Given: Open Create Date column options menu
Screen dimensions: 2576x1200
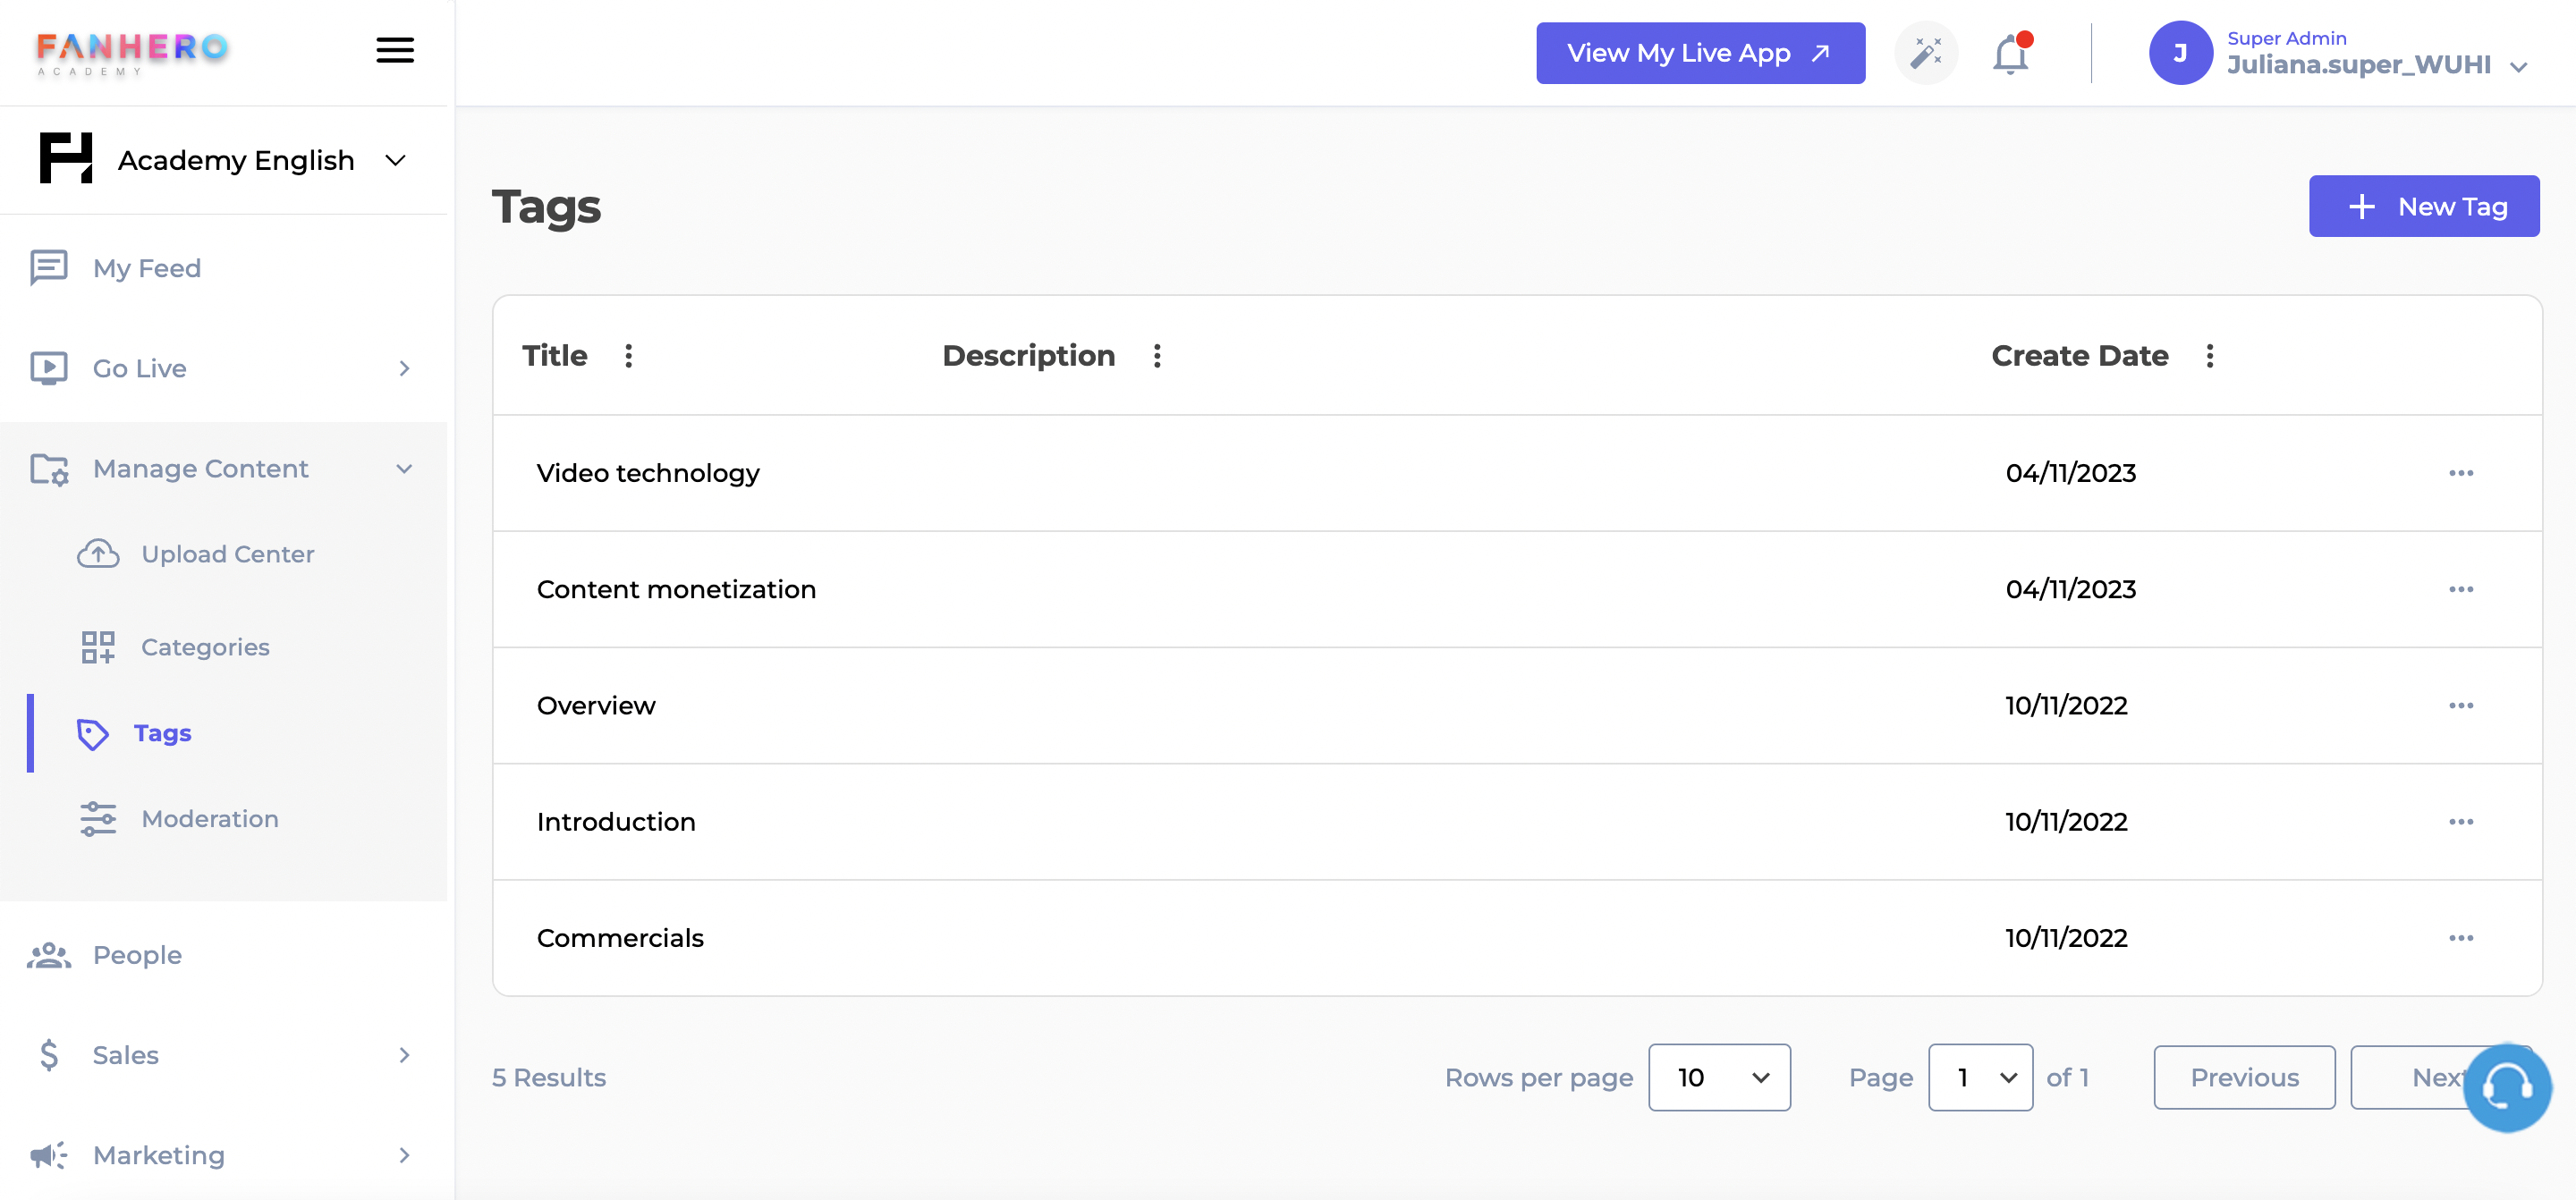Looking at the screenshot, I should pos(2210,355).
